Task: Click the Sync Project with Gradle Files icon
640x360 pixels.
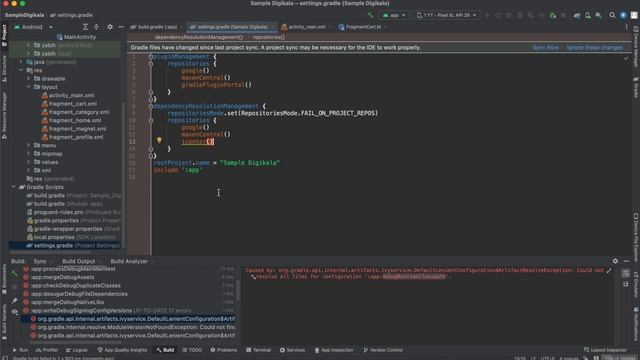Action: click(577, 15)
